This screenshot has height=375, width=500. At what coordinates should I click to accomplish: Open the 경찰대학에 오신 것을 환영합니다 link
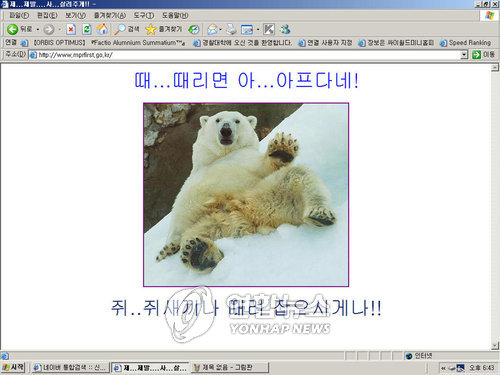coord(243,43)
